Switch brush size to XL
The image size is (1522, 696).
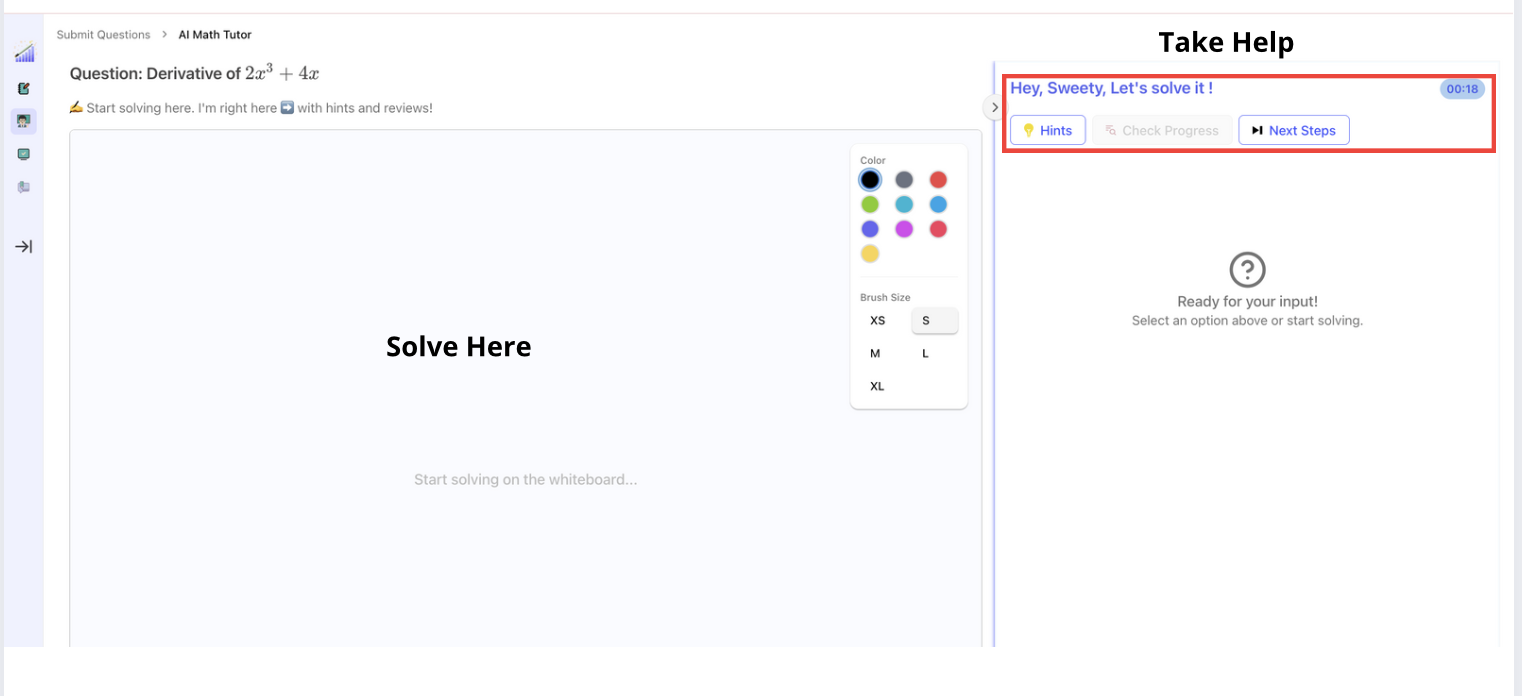[877, 386]
